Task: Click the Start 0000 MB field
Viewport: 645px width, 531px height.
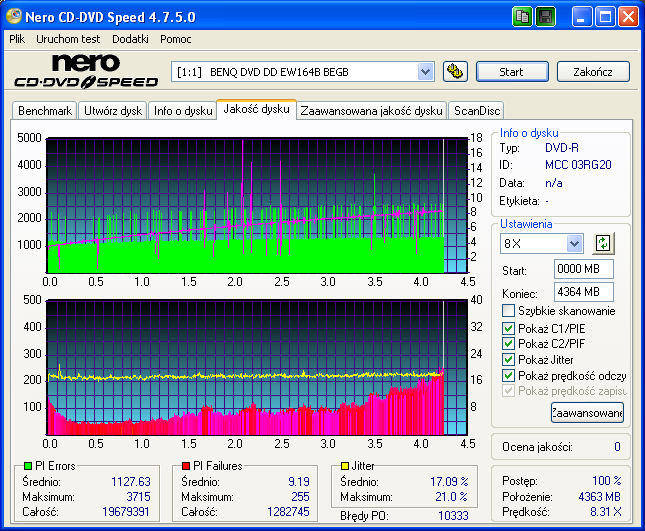Action: (x=584, y=269)
